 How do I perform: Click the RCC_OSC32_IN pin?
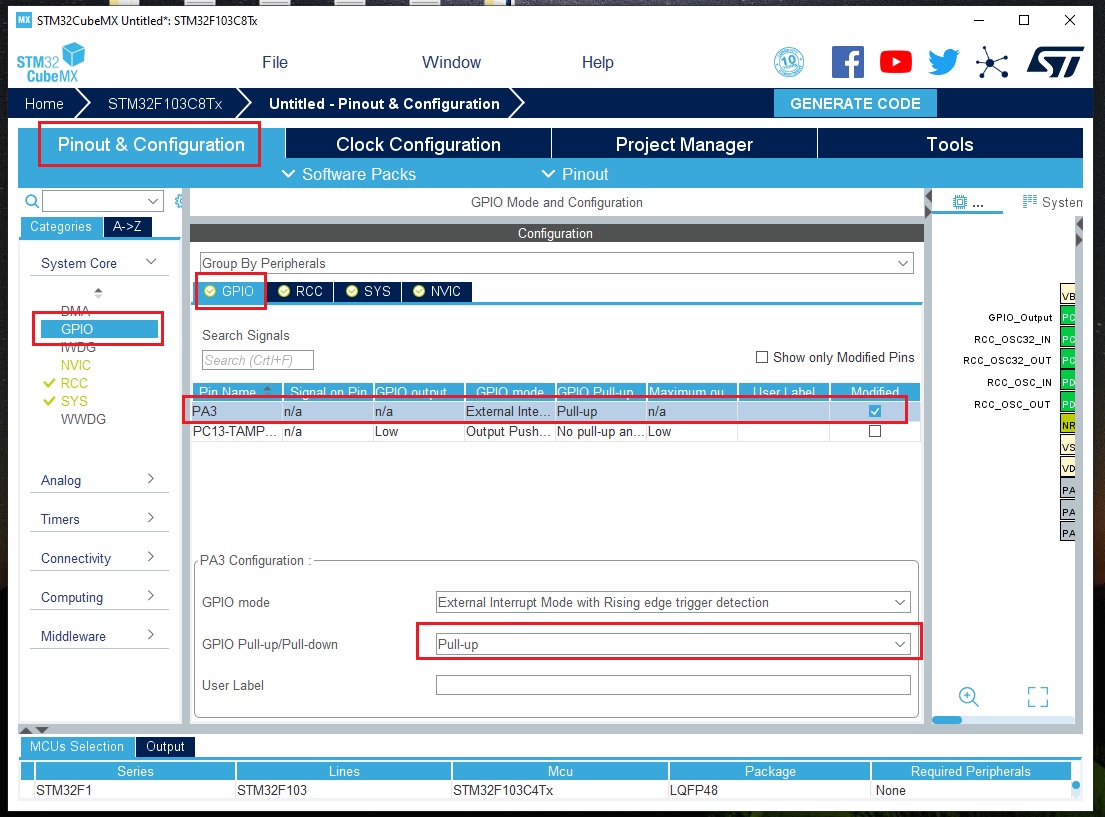pos(1068,339)
